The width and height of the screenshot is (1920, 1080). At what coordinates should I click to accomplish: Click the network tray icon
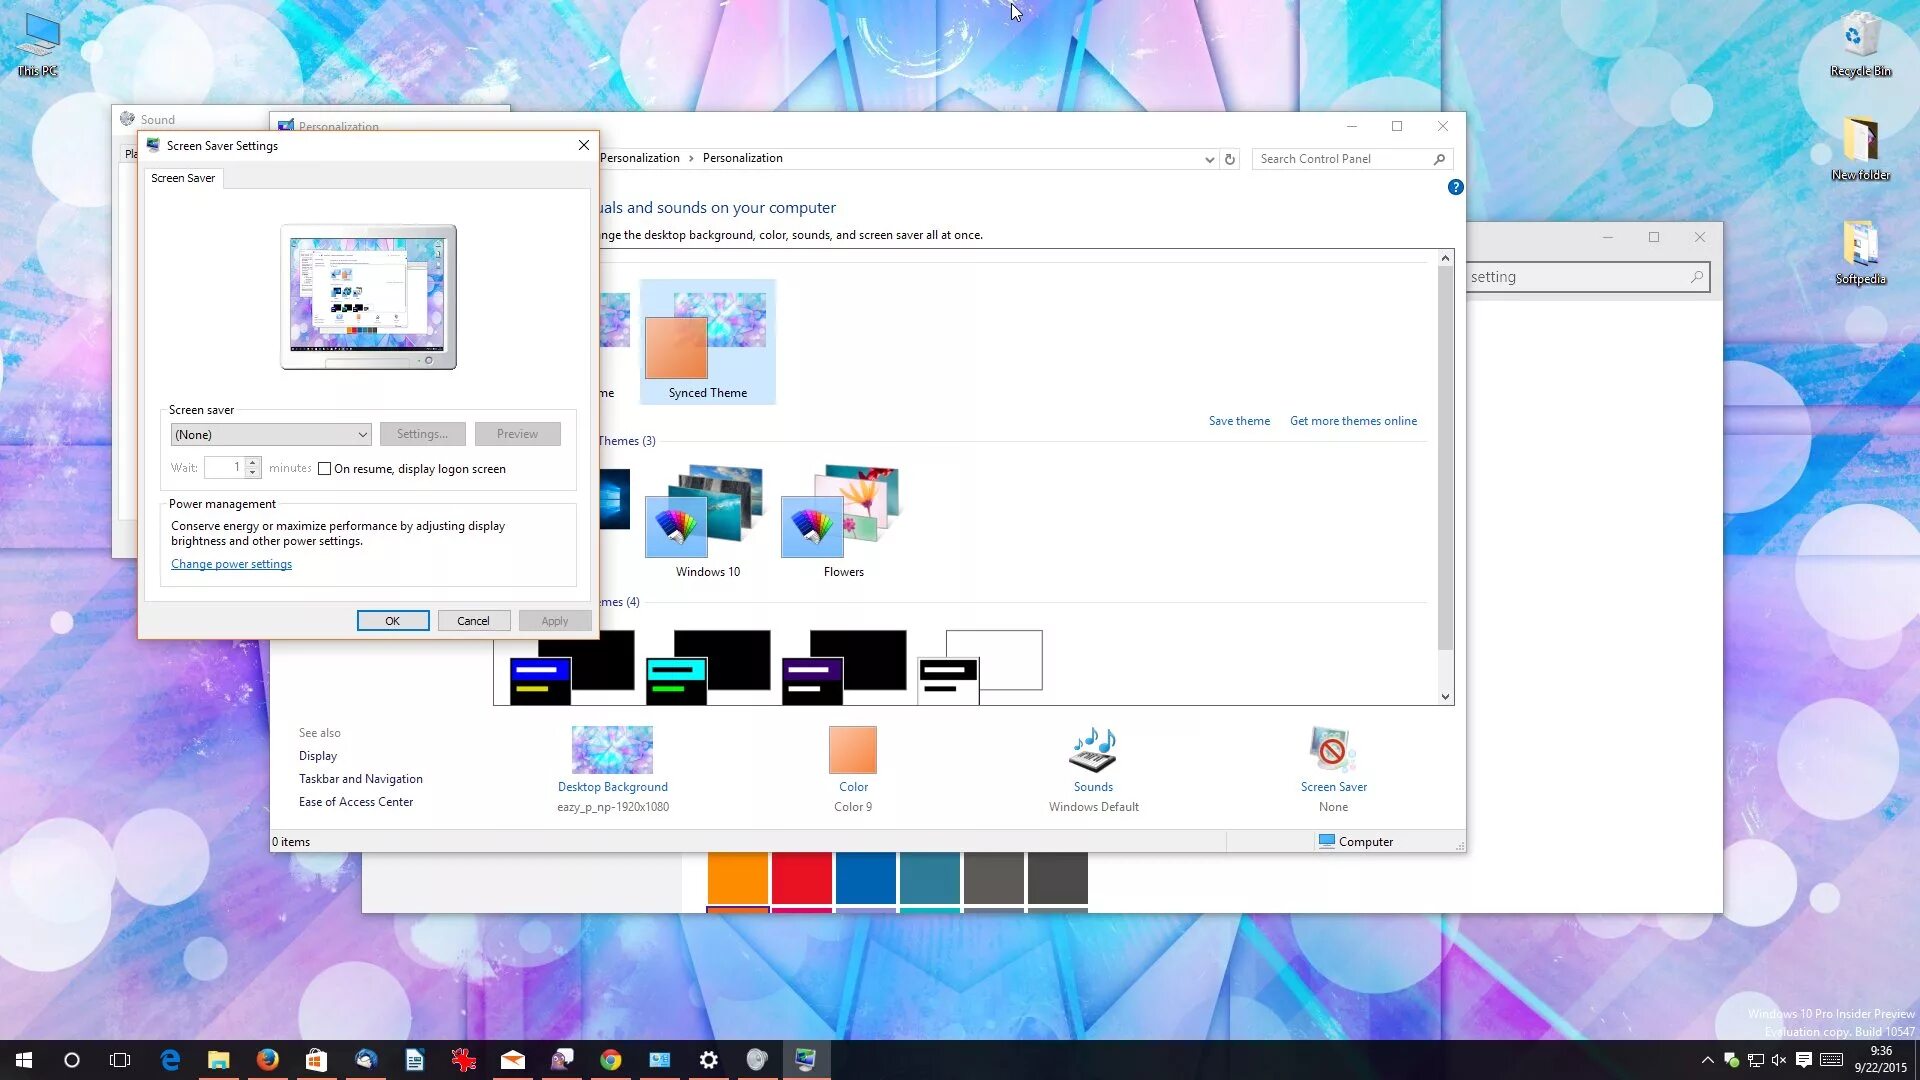pos(1755,1060)
